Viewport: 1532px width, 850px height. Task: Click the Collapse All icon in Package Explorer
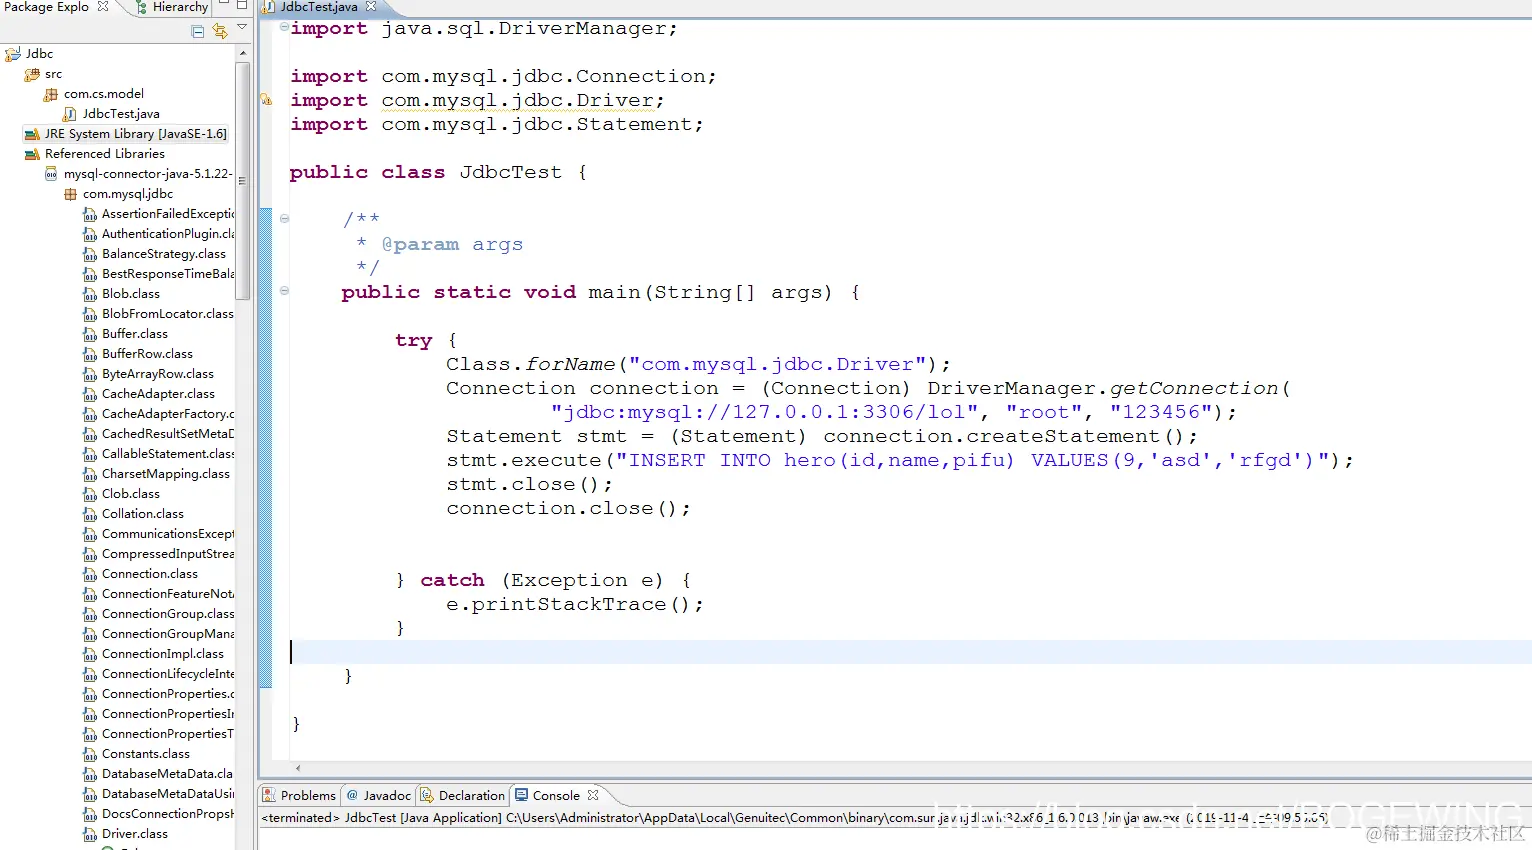click(197, 31)
